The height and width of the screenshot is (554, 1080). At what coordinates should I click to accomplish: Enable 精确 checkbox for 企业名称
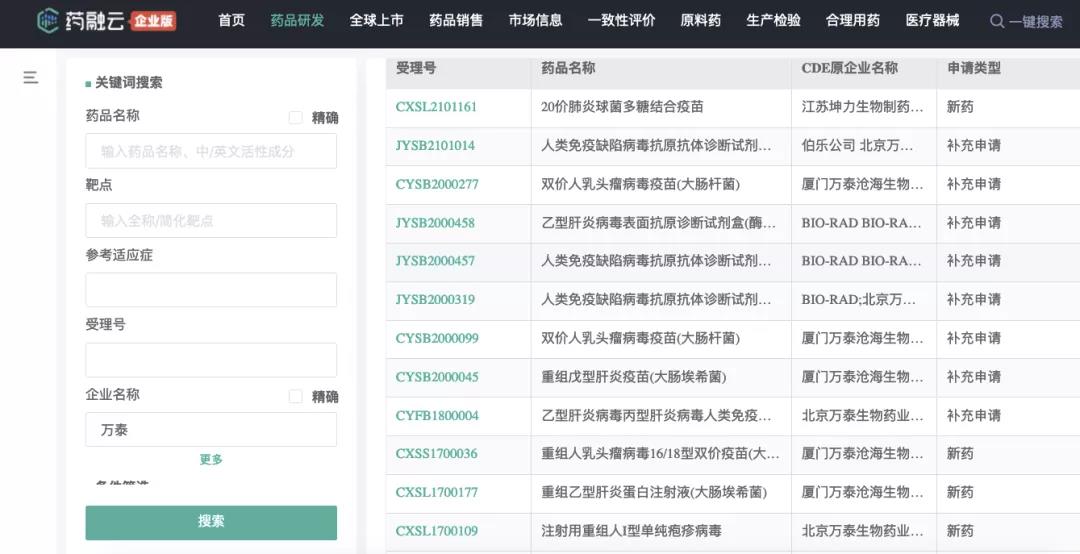coord(296,396)
